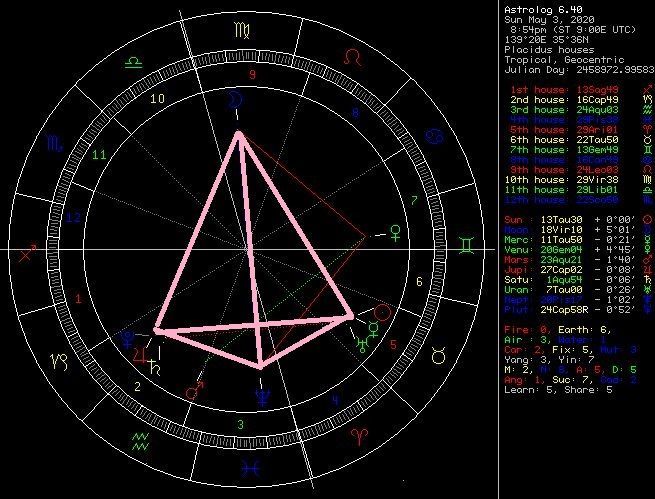Click the '2nd house: 16Cap49' row

(564, 100)
